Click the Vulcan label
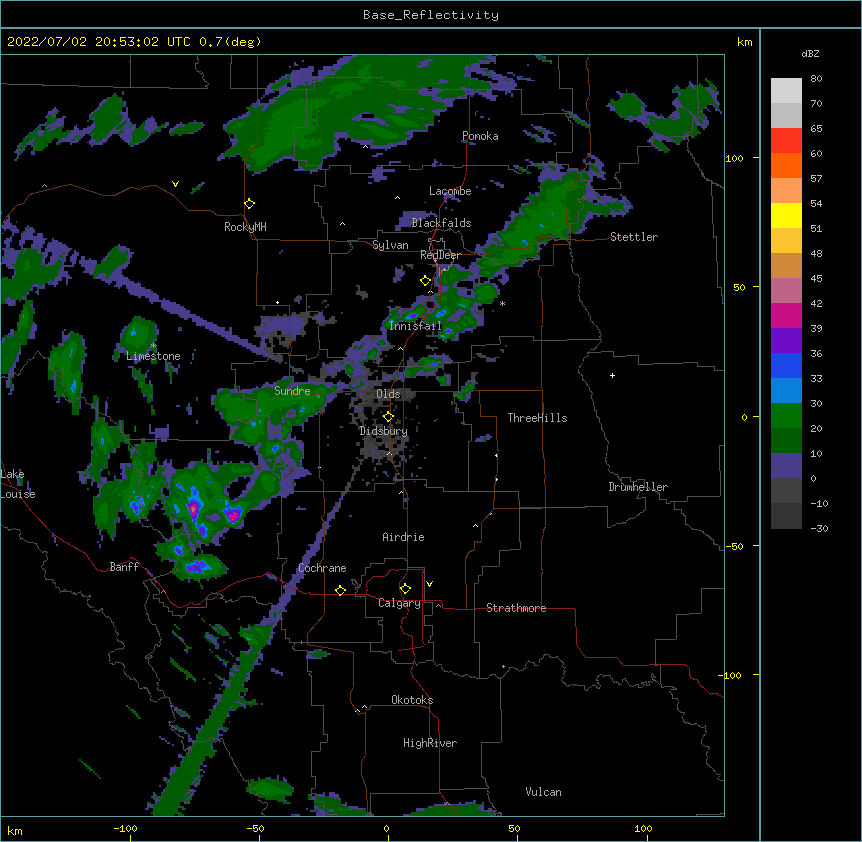Viewport: 862px width, 842px height. click(543, 792)
